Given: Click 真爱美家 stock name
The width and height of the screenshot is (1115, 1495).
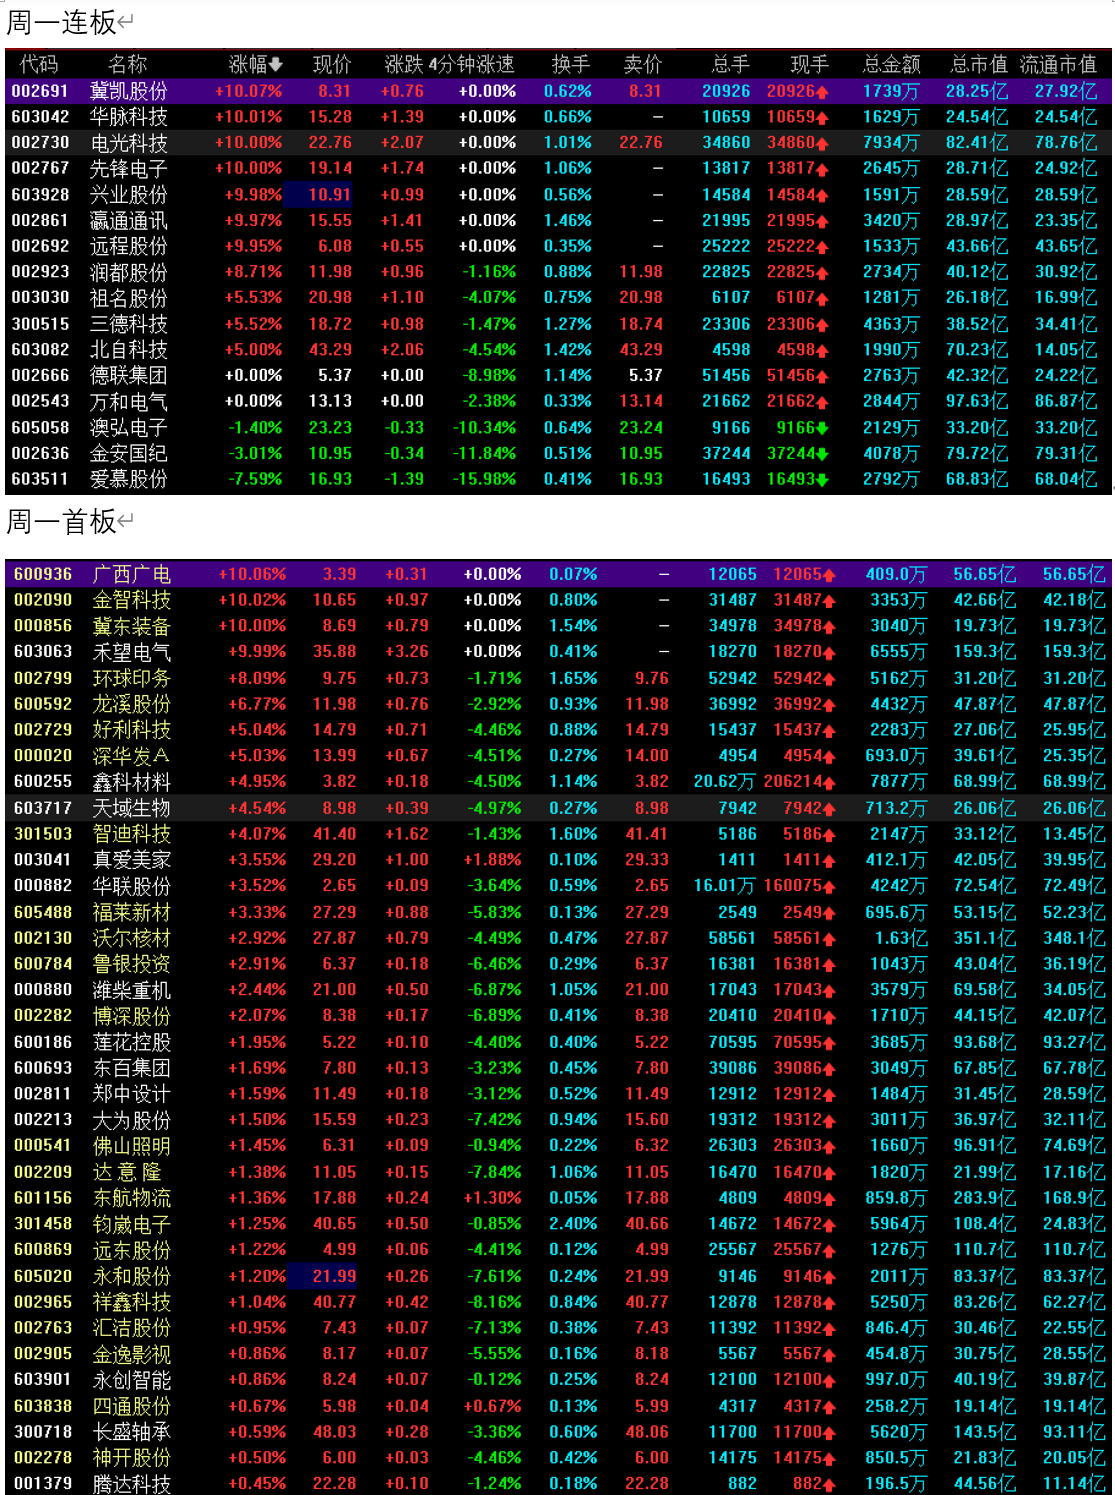Looking at the screenshot, I should pyautogui.click(x=132, y=860).
